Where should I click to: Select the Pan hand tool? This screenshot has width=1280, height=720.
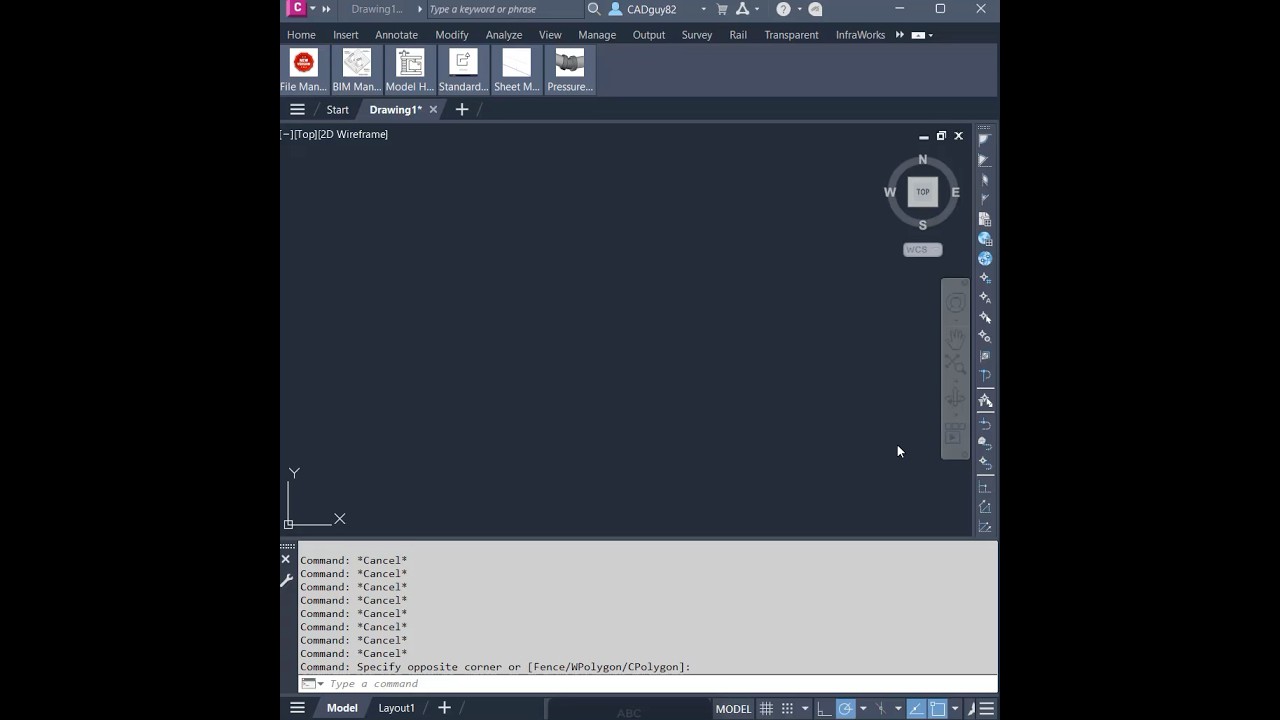coord(956,337)
